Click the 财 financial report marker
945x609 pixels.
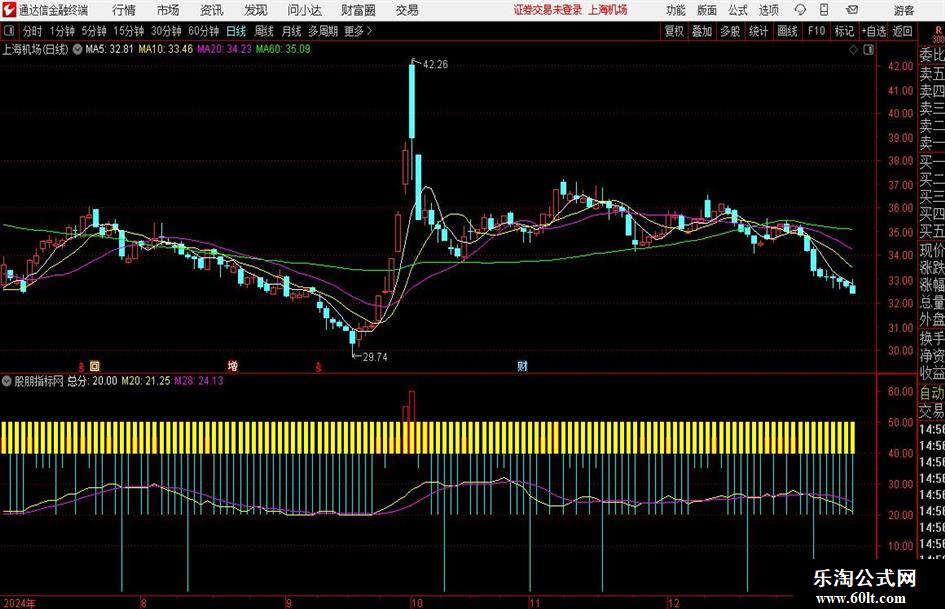coord(522,365)
